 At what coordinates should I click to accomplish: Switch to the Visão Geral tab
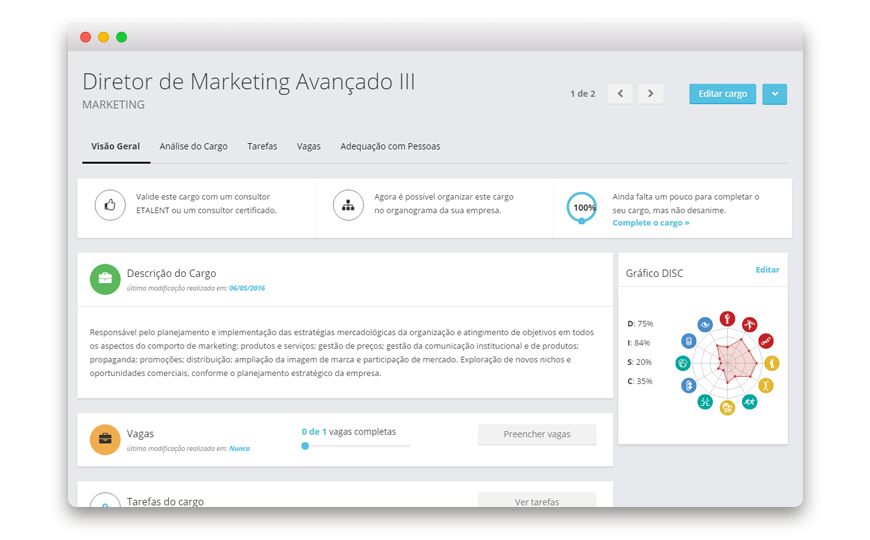115,147
